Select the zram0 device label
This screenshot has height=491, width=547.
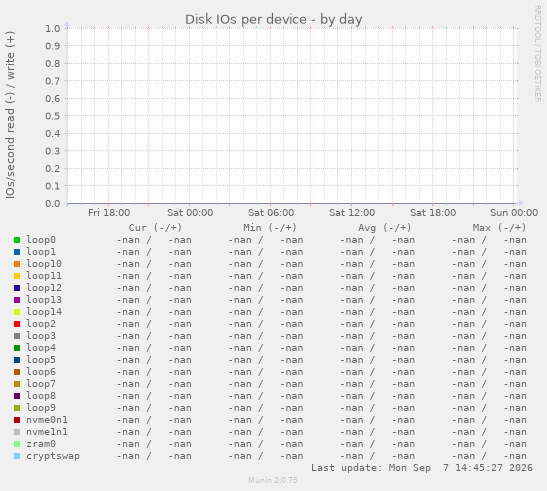click(41, 444)
